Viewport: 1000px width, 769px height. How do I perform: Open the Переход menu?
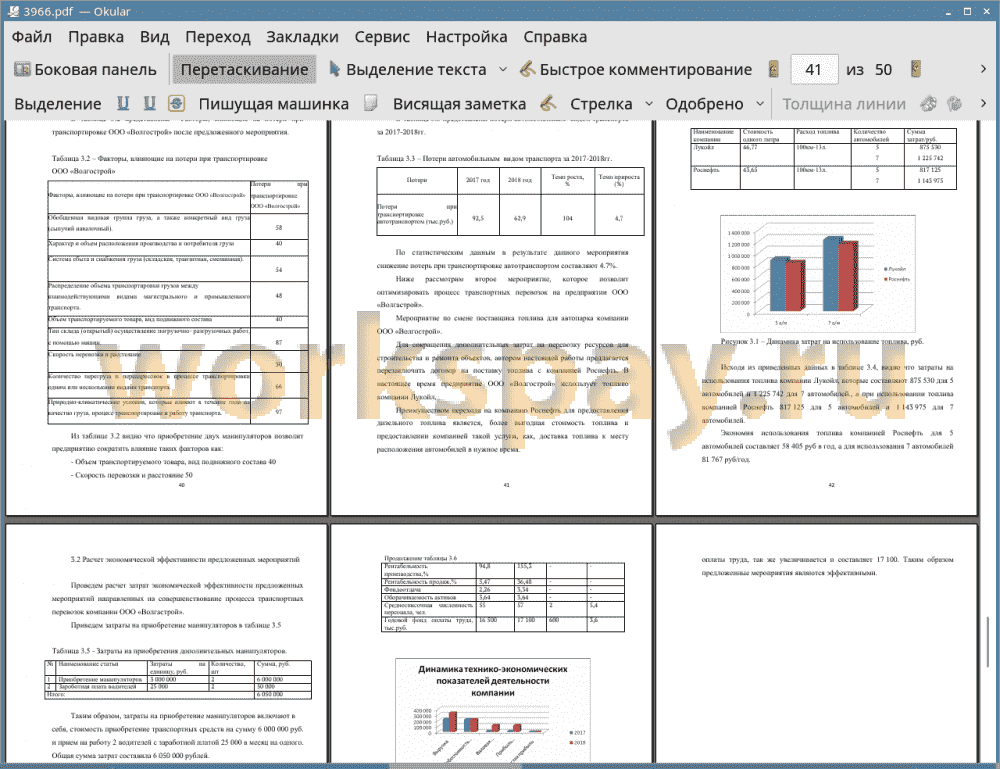click(x=217, y=37)
